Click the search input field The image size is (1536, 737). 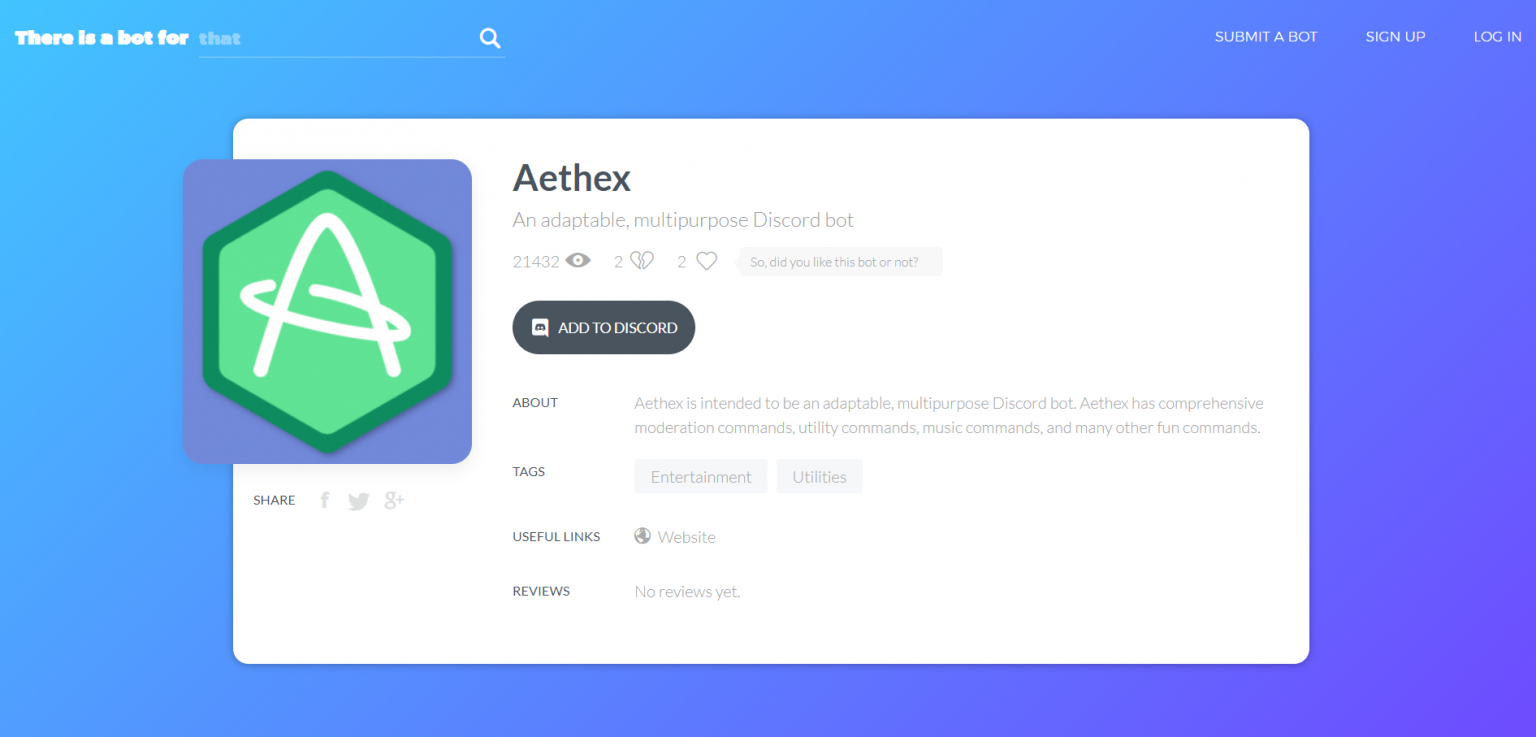340,38
